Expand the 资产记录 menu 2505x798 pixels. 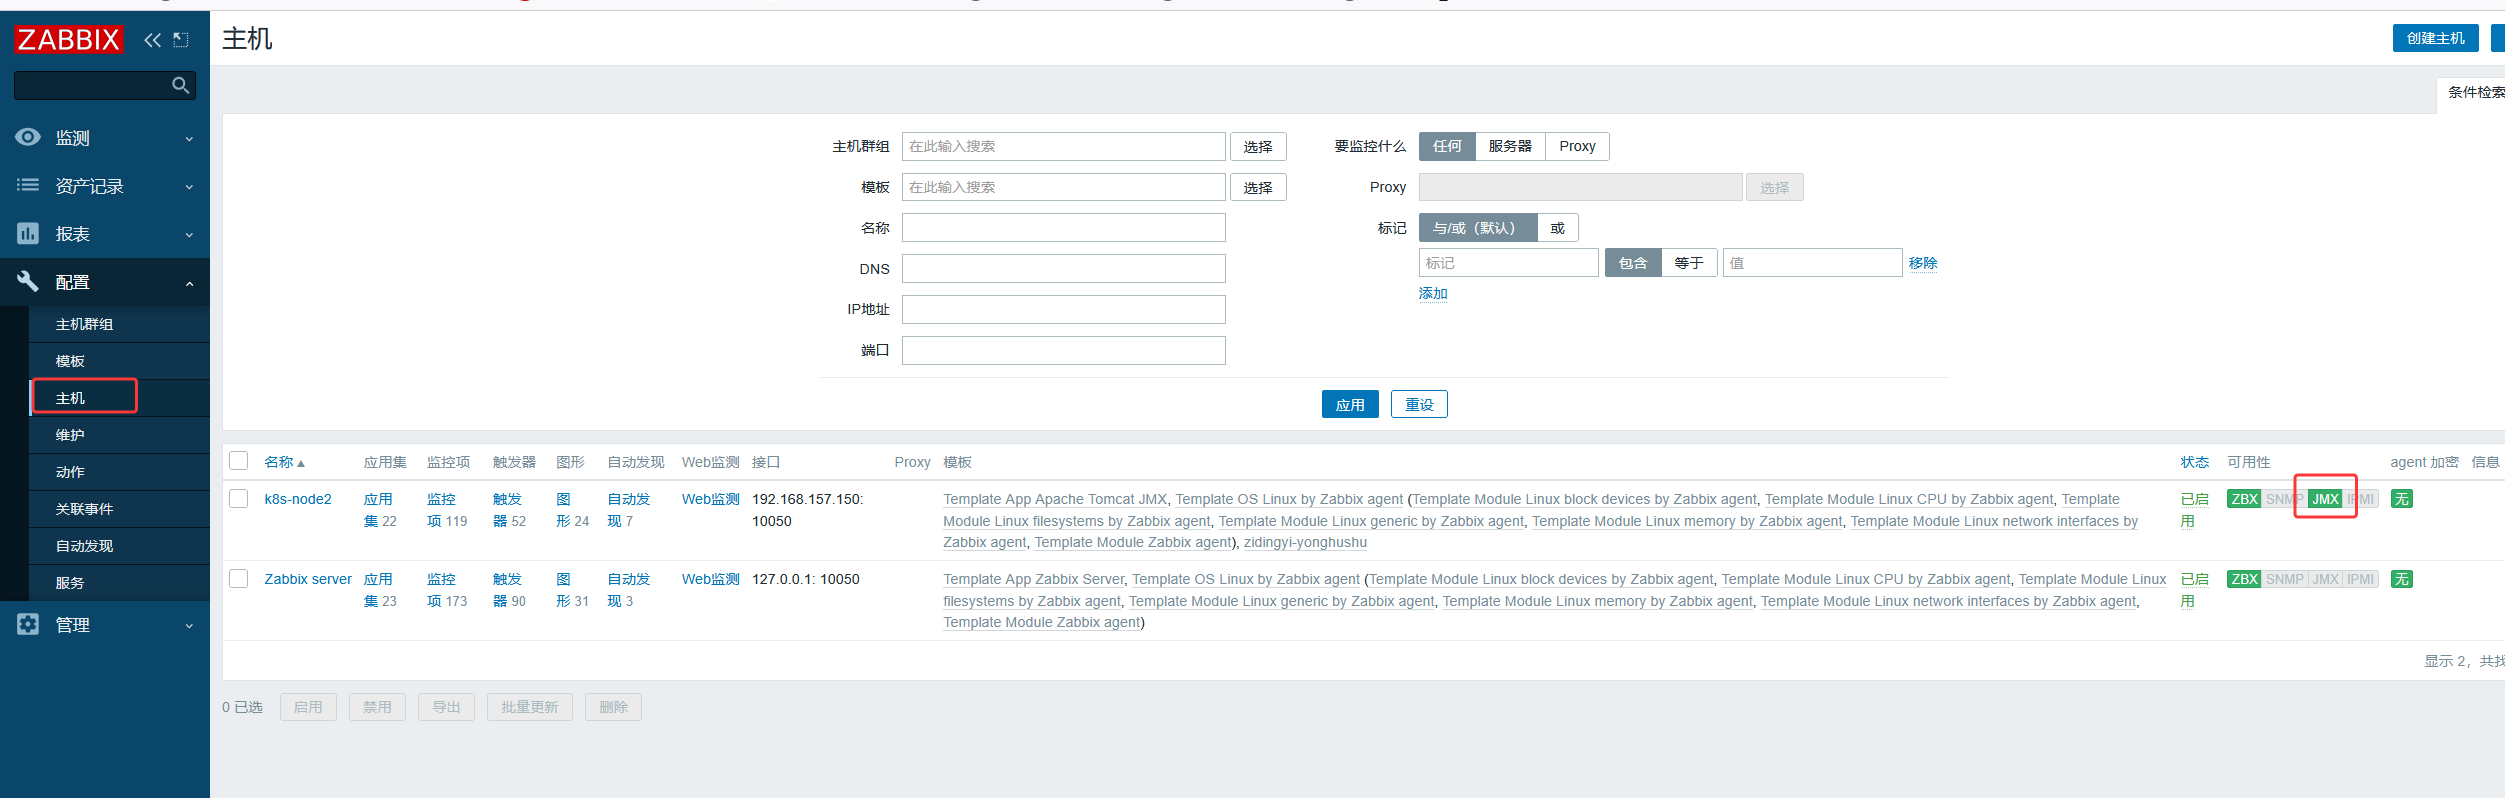click(x=105, y=185)
